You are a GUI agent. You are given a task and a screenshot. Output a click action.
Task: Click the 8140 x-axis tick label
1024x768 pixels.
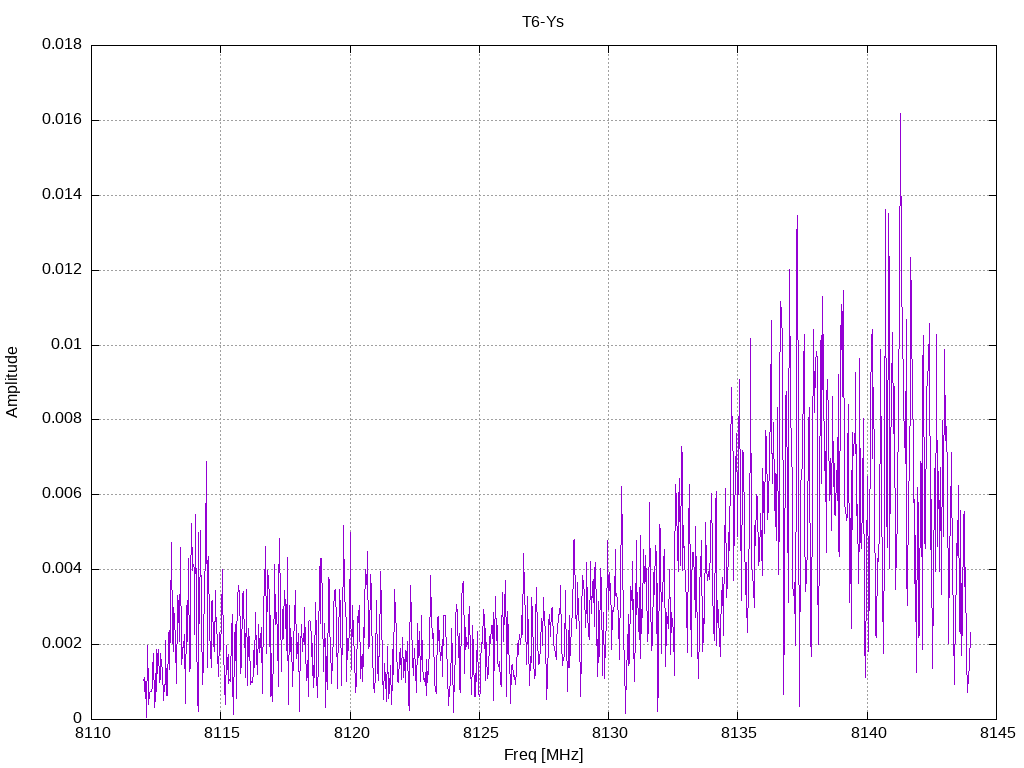point(868,733)
